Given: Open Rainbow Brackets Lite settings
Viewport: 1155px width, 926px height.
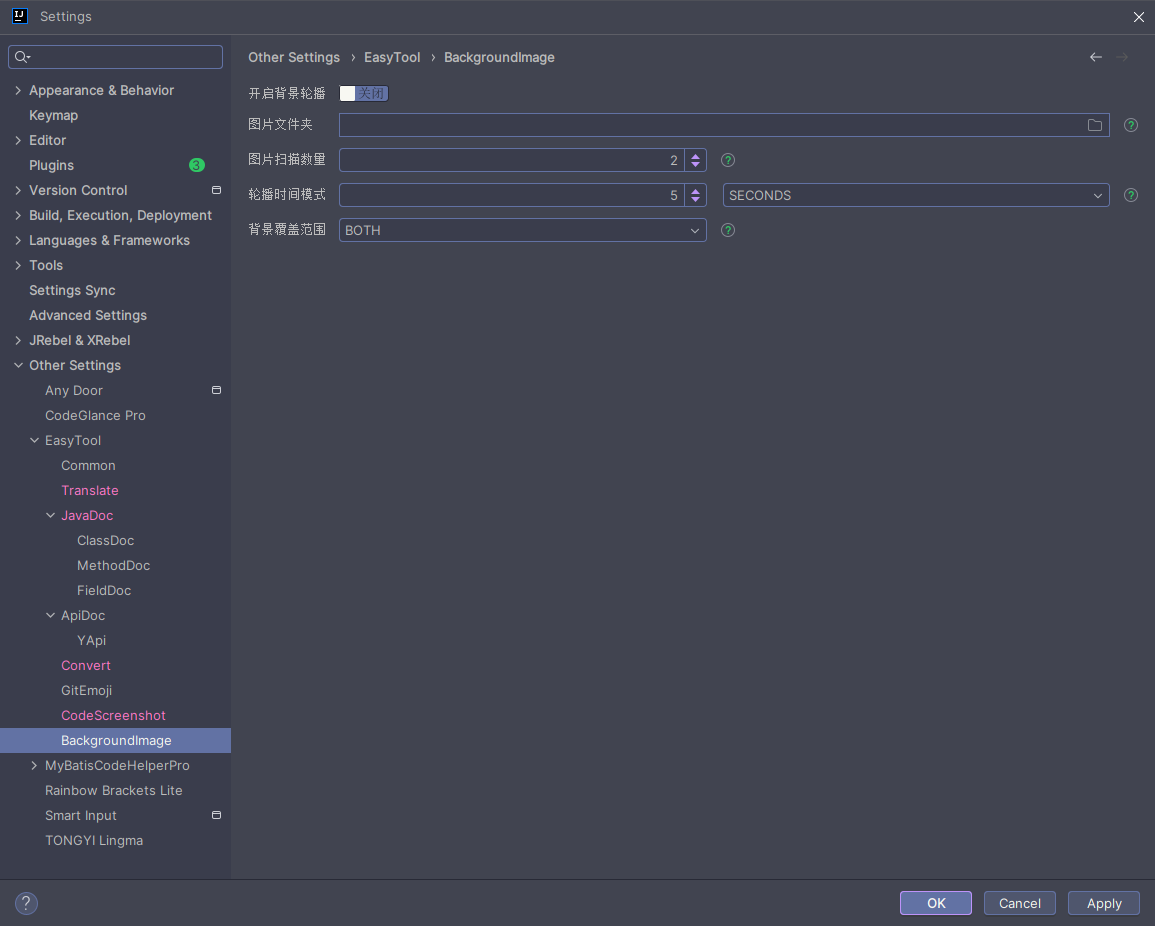Looking at the screenshot, I should click(x=113, y=790).
